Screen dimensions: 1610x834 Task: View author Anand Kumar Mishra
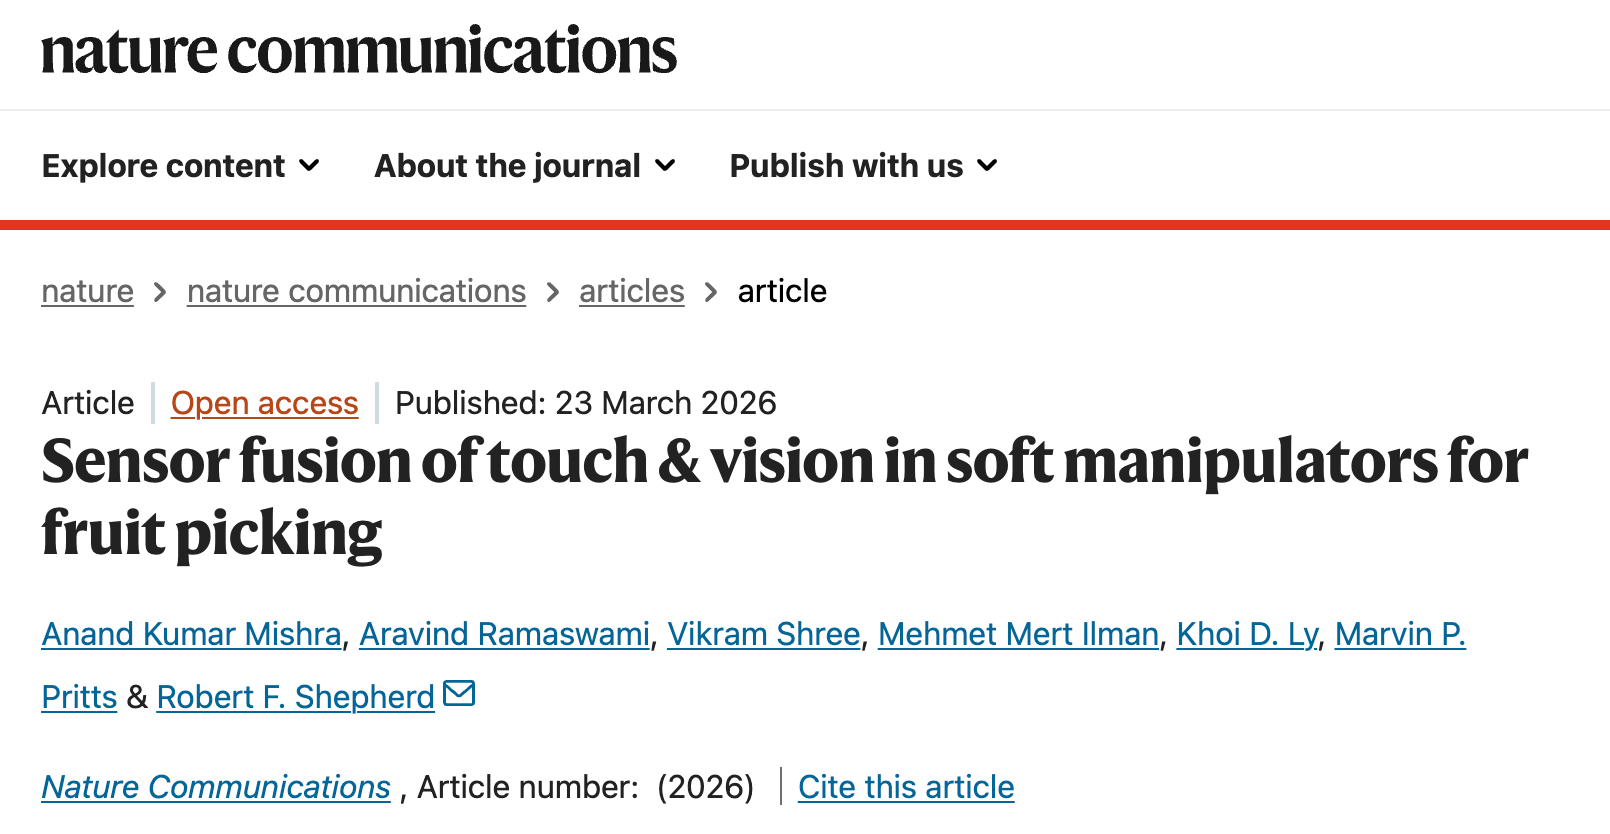pyautogui.click(x=191, y=634)
